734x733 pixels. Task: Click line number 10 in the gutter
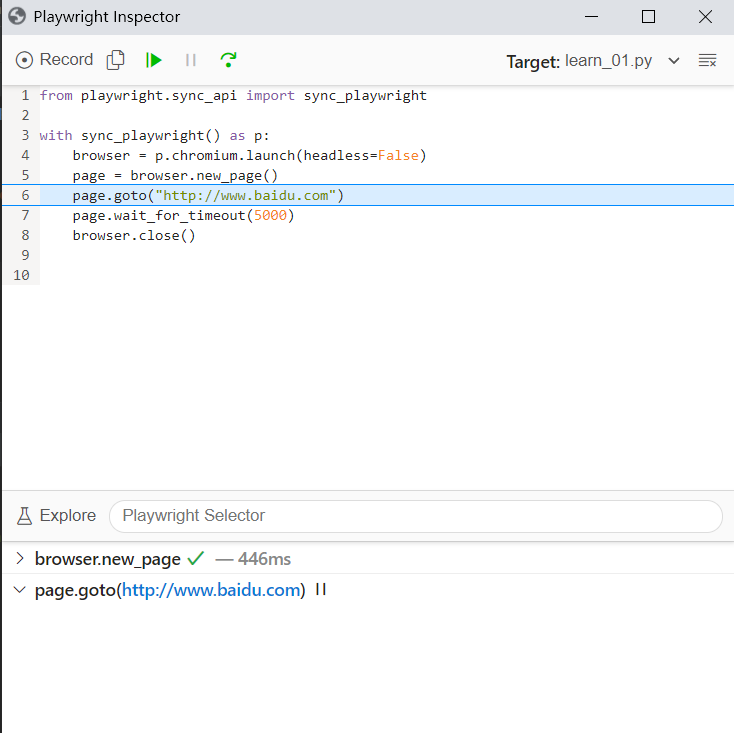coord(22,275)
